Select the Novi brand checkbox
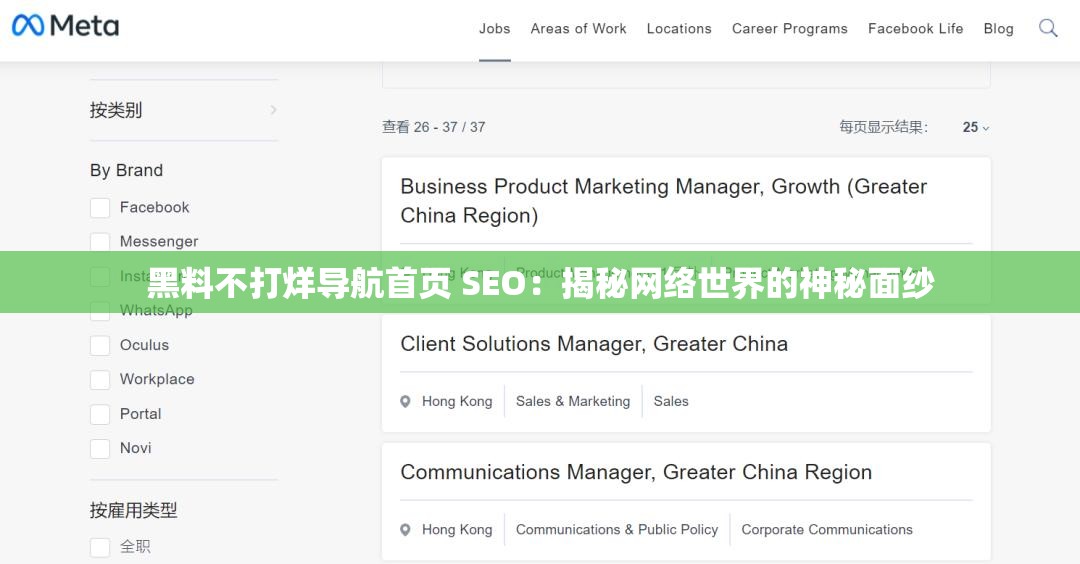 pos(100,449)
